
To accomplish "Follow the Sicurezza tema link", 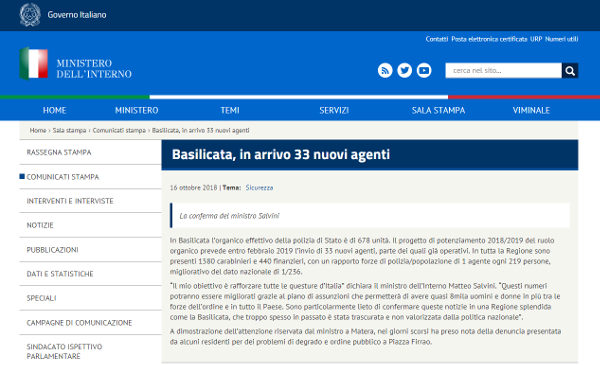I will coord(259,187).
